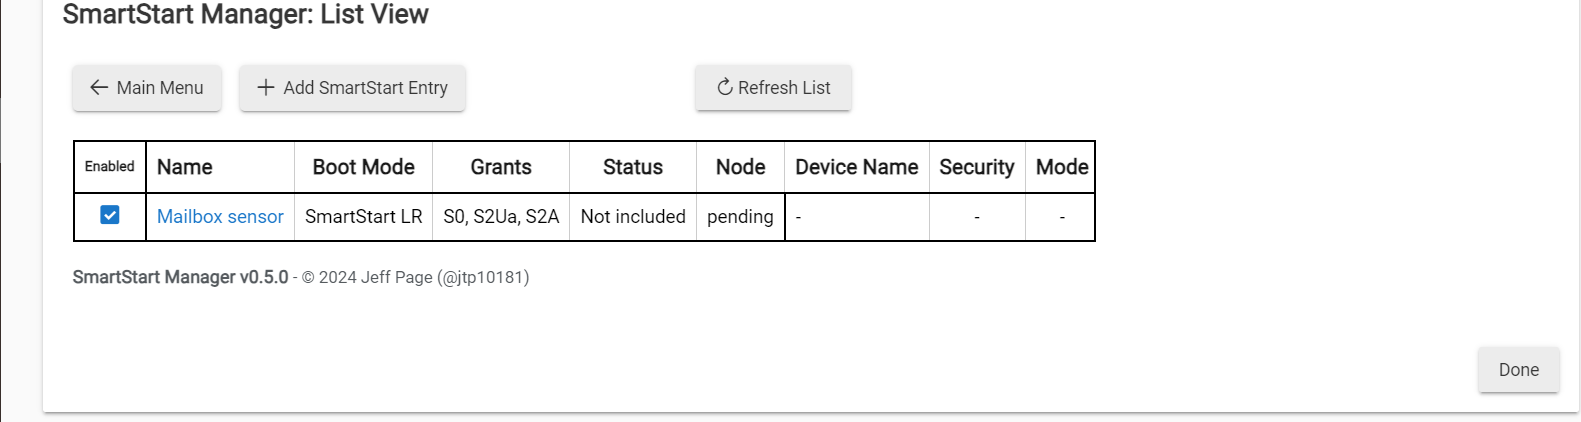Click the Name column header
Viewport: 1581px width, 422px height.
click(185, 167)
